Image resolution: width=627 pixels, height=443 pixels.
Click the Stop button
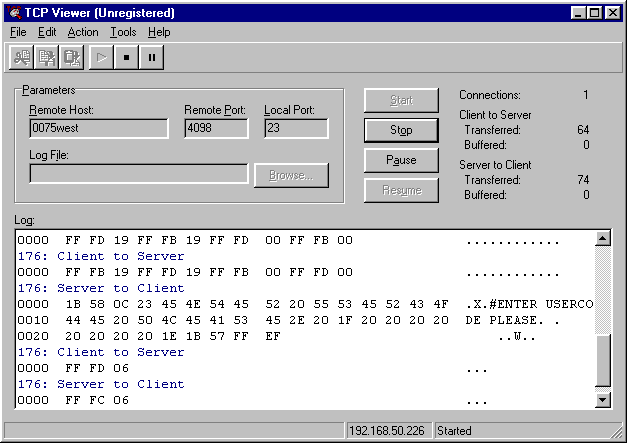tap(401, 130)
